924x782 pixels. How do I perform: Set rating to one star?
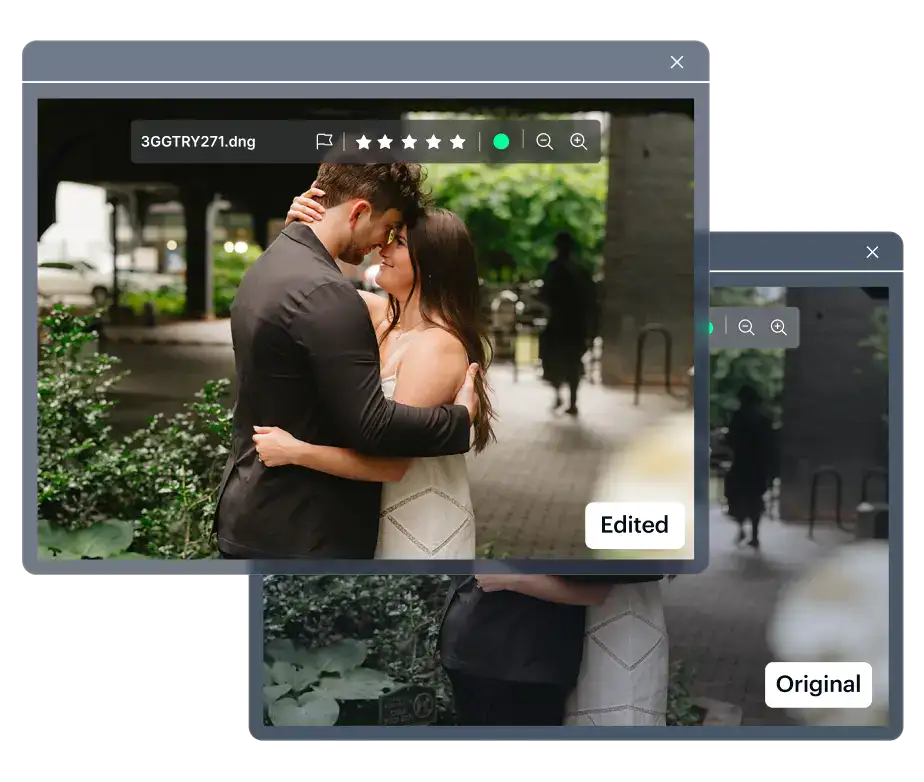363,142
